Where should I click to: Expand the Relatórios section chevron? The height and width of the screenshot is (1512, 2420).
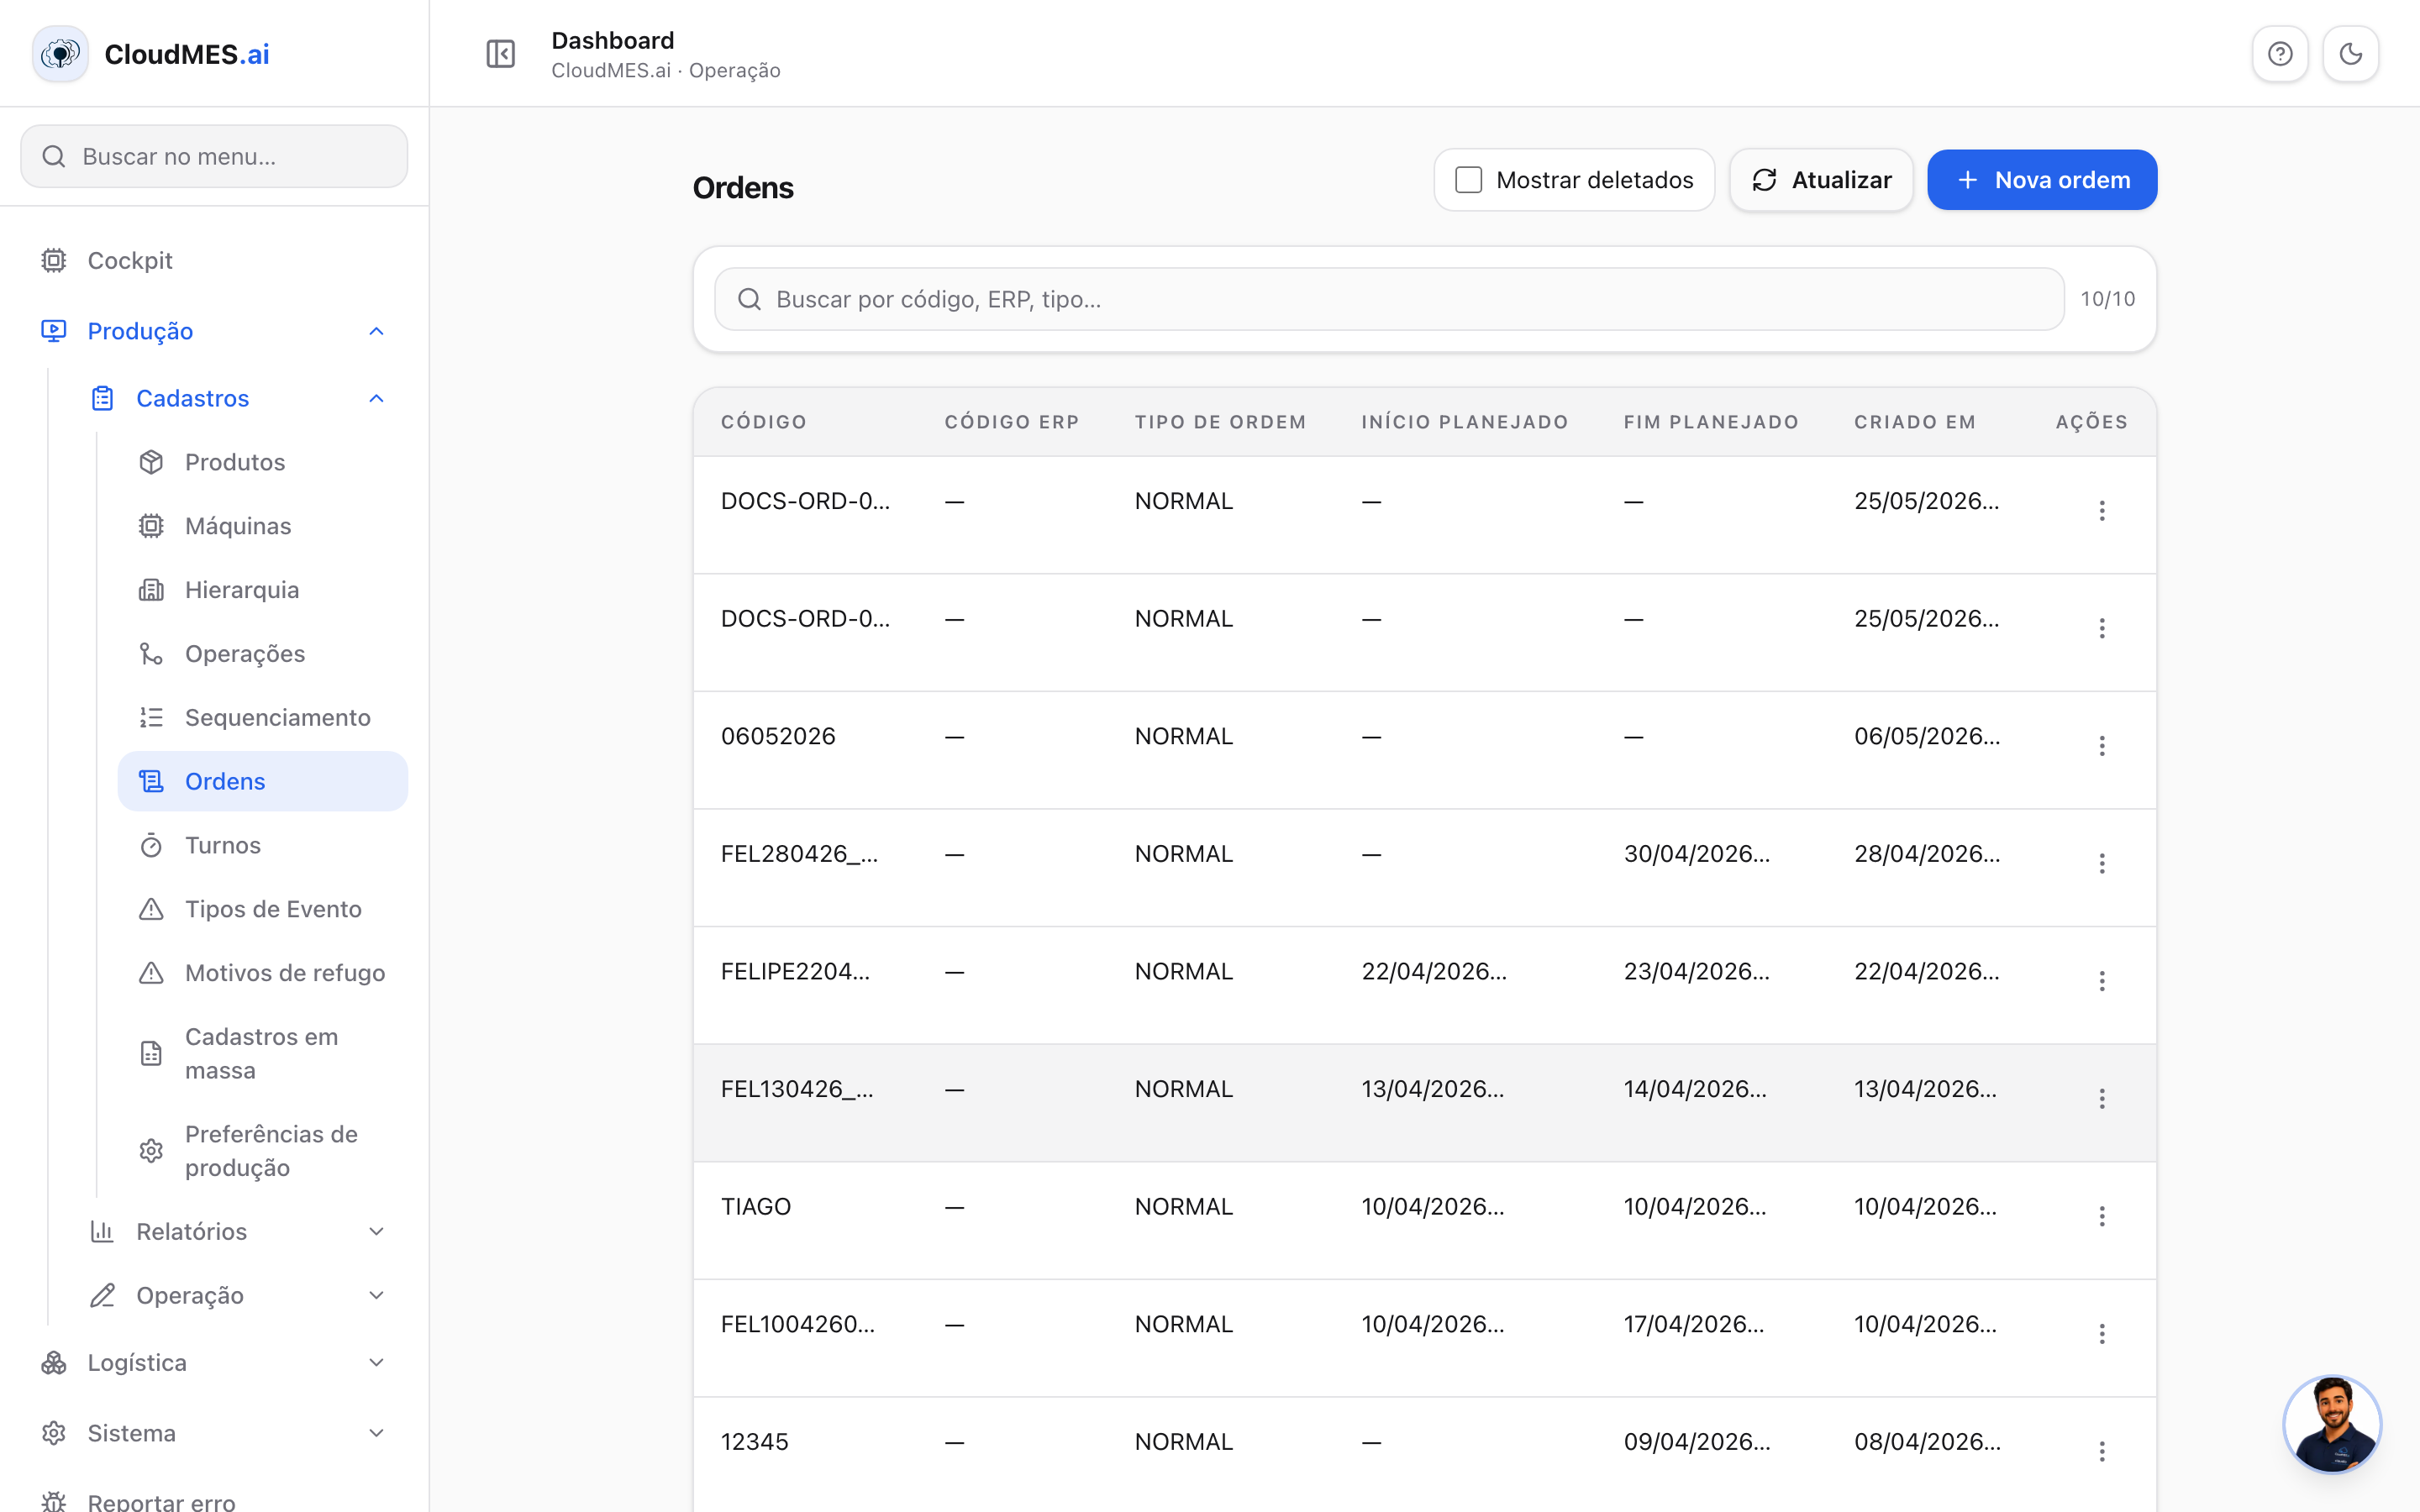point(376,1231)
